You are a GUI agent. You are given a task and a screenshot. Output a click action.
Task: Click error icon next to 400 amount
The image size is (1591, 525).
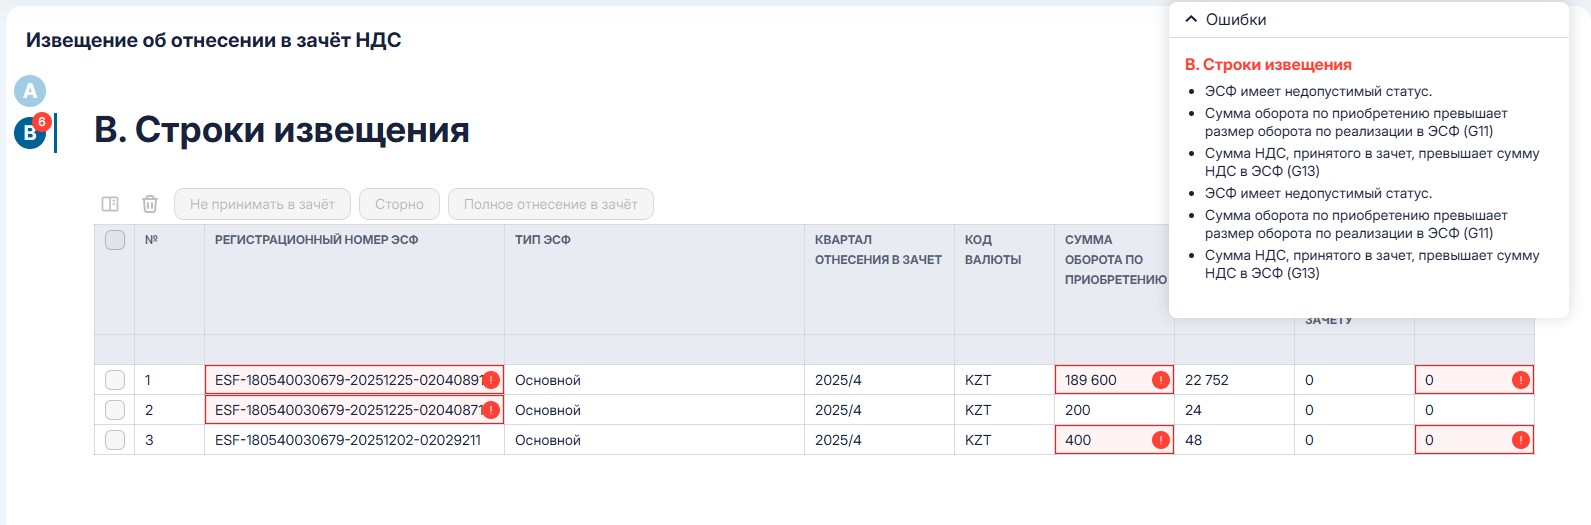coord(1160,440)
